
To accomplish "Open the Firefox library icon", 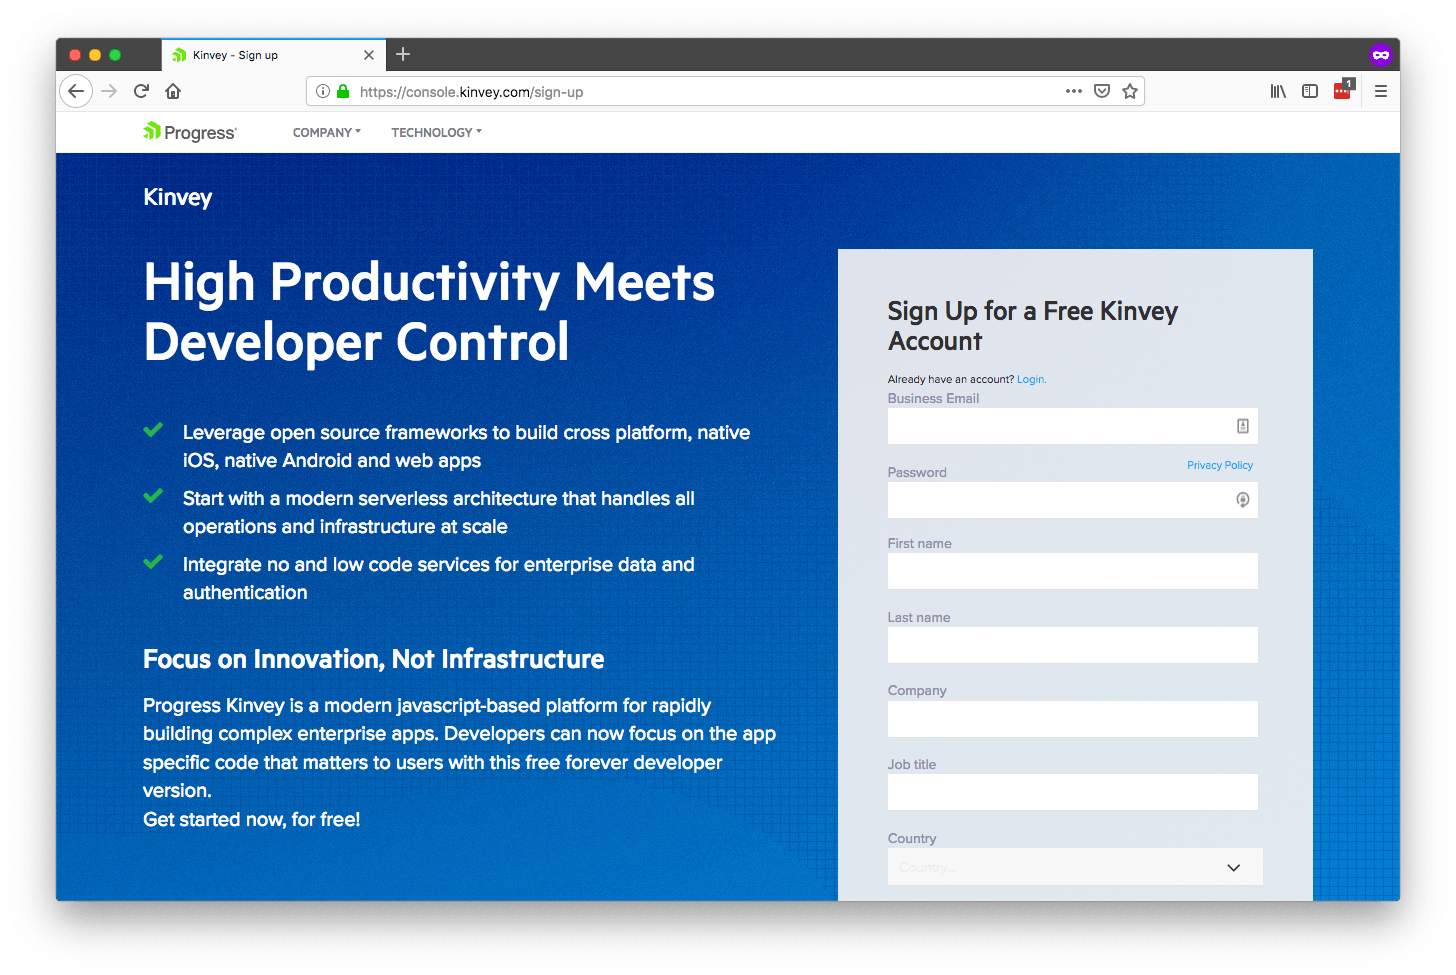I will (x=1278, y=91).
